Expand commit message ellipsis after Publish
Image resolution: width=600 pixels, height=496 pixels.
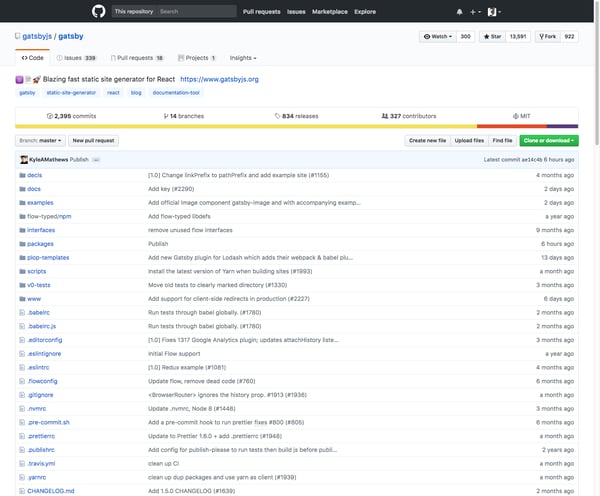[x=96, y=160]
